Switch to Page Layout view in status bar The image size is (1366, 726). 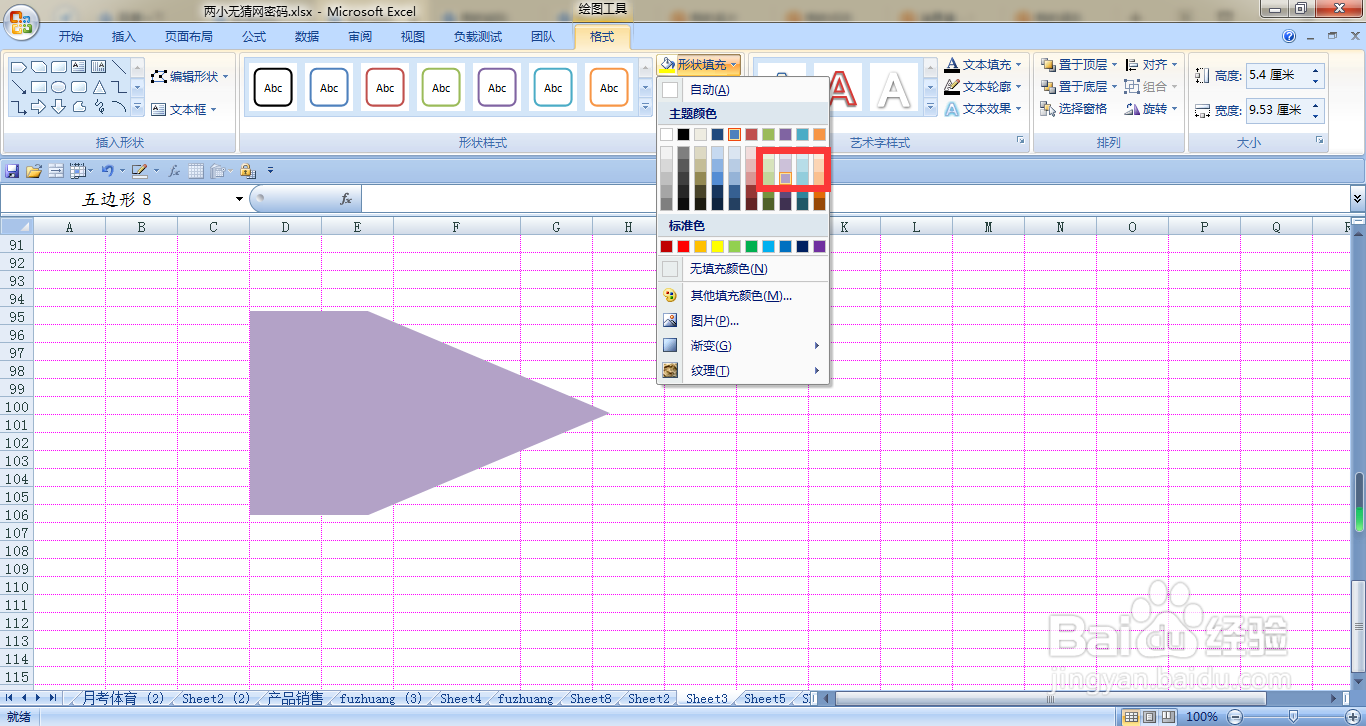pos(1150,716)
